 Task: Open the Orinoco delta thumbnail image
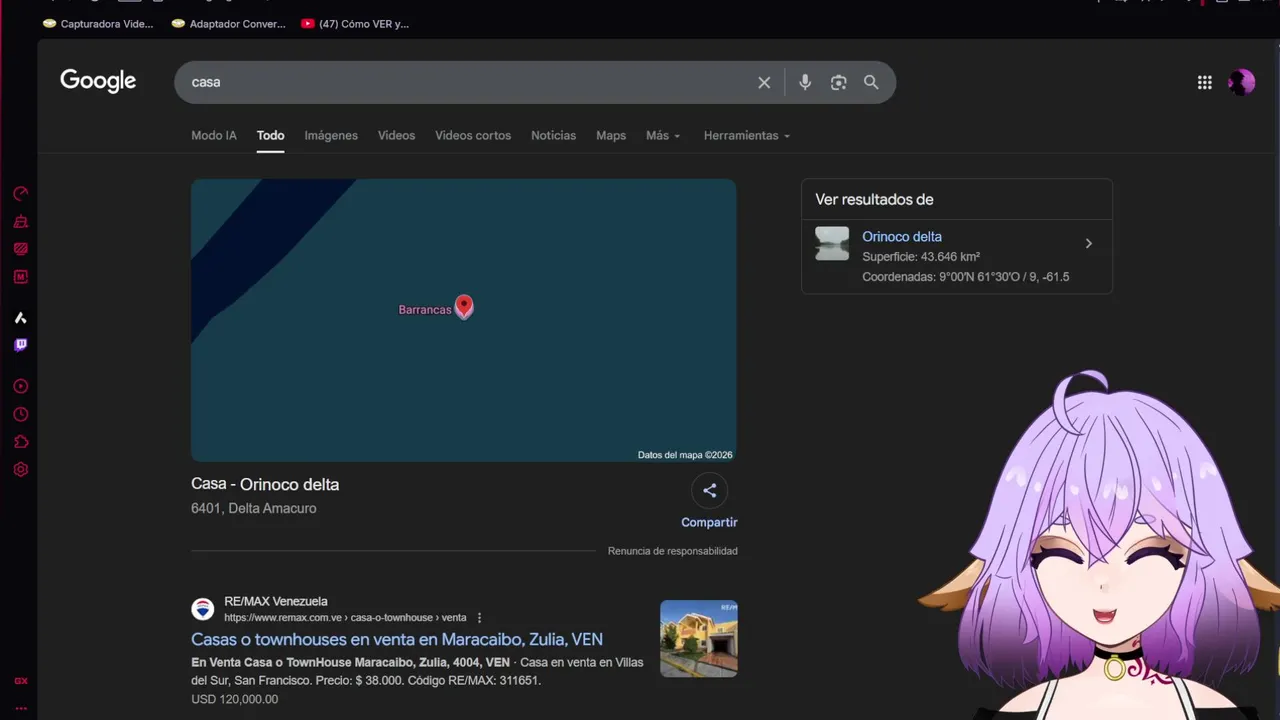pos(832,243)
